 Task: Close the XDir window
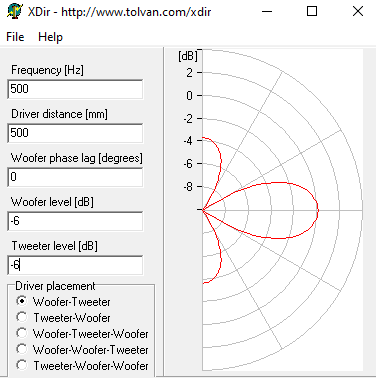358,11
